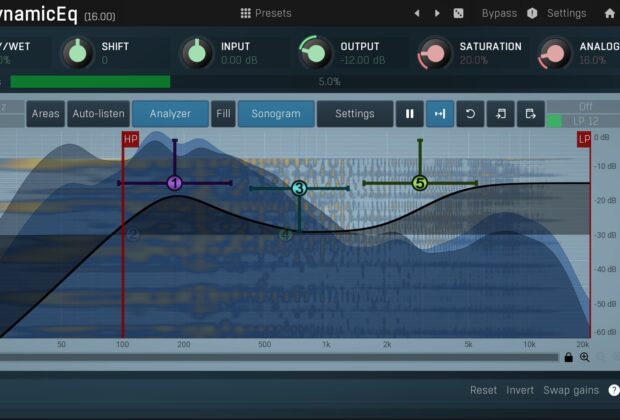Click the INPUT 0.00 dB value

tap(239, 60)
